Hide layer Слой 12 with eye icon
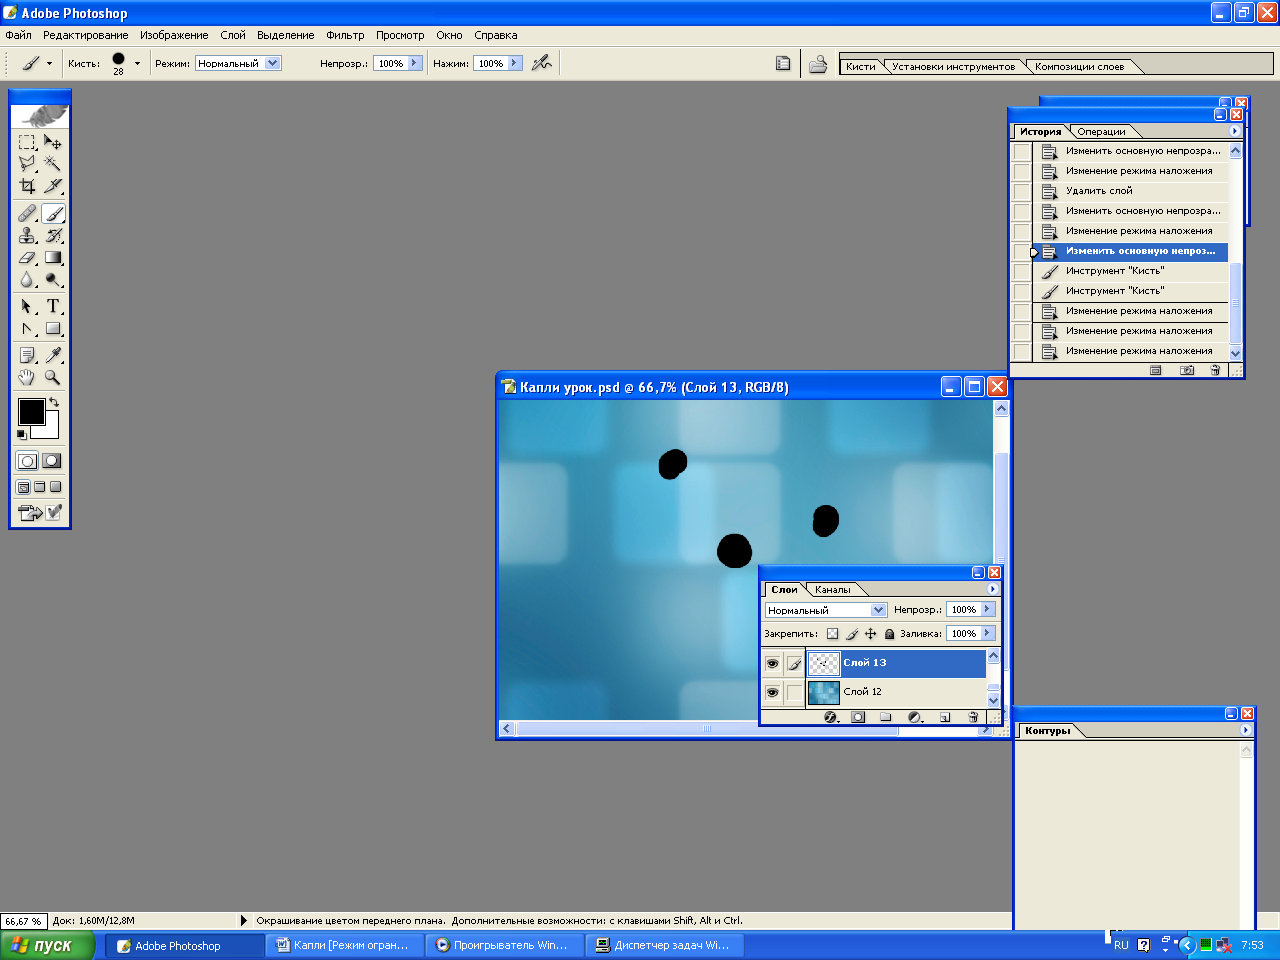Screen dimensions: 1280x960 772,692
